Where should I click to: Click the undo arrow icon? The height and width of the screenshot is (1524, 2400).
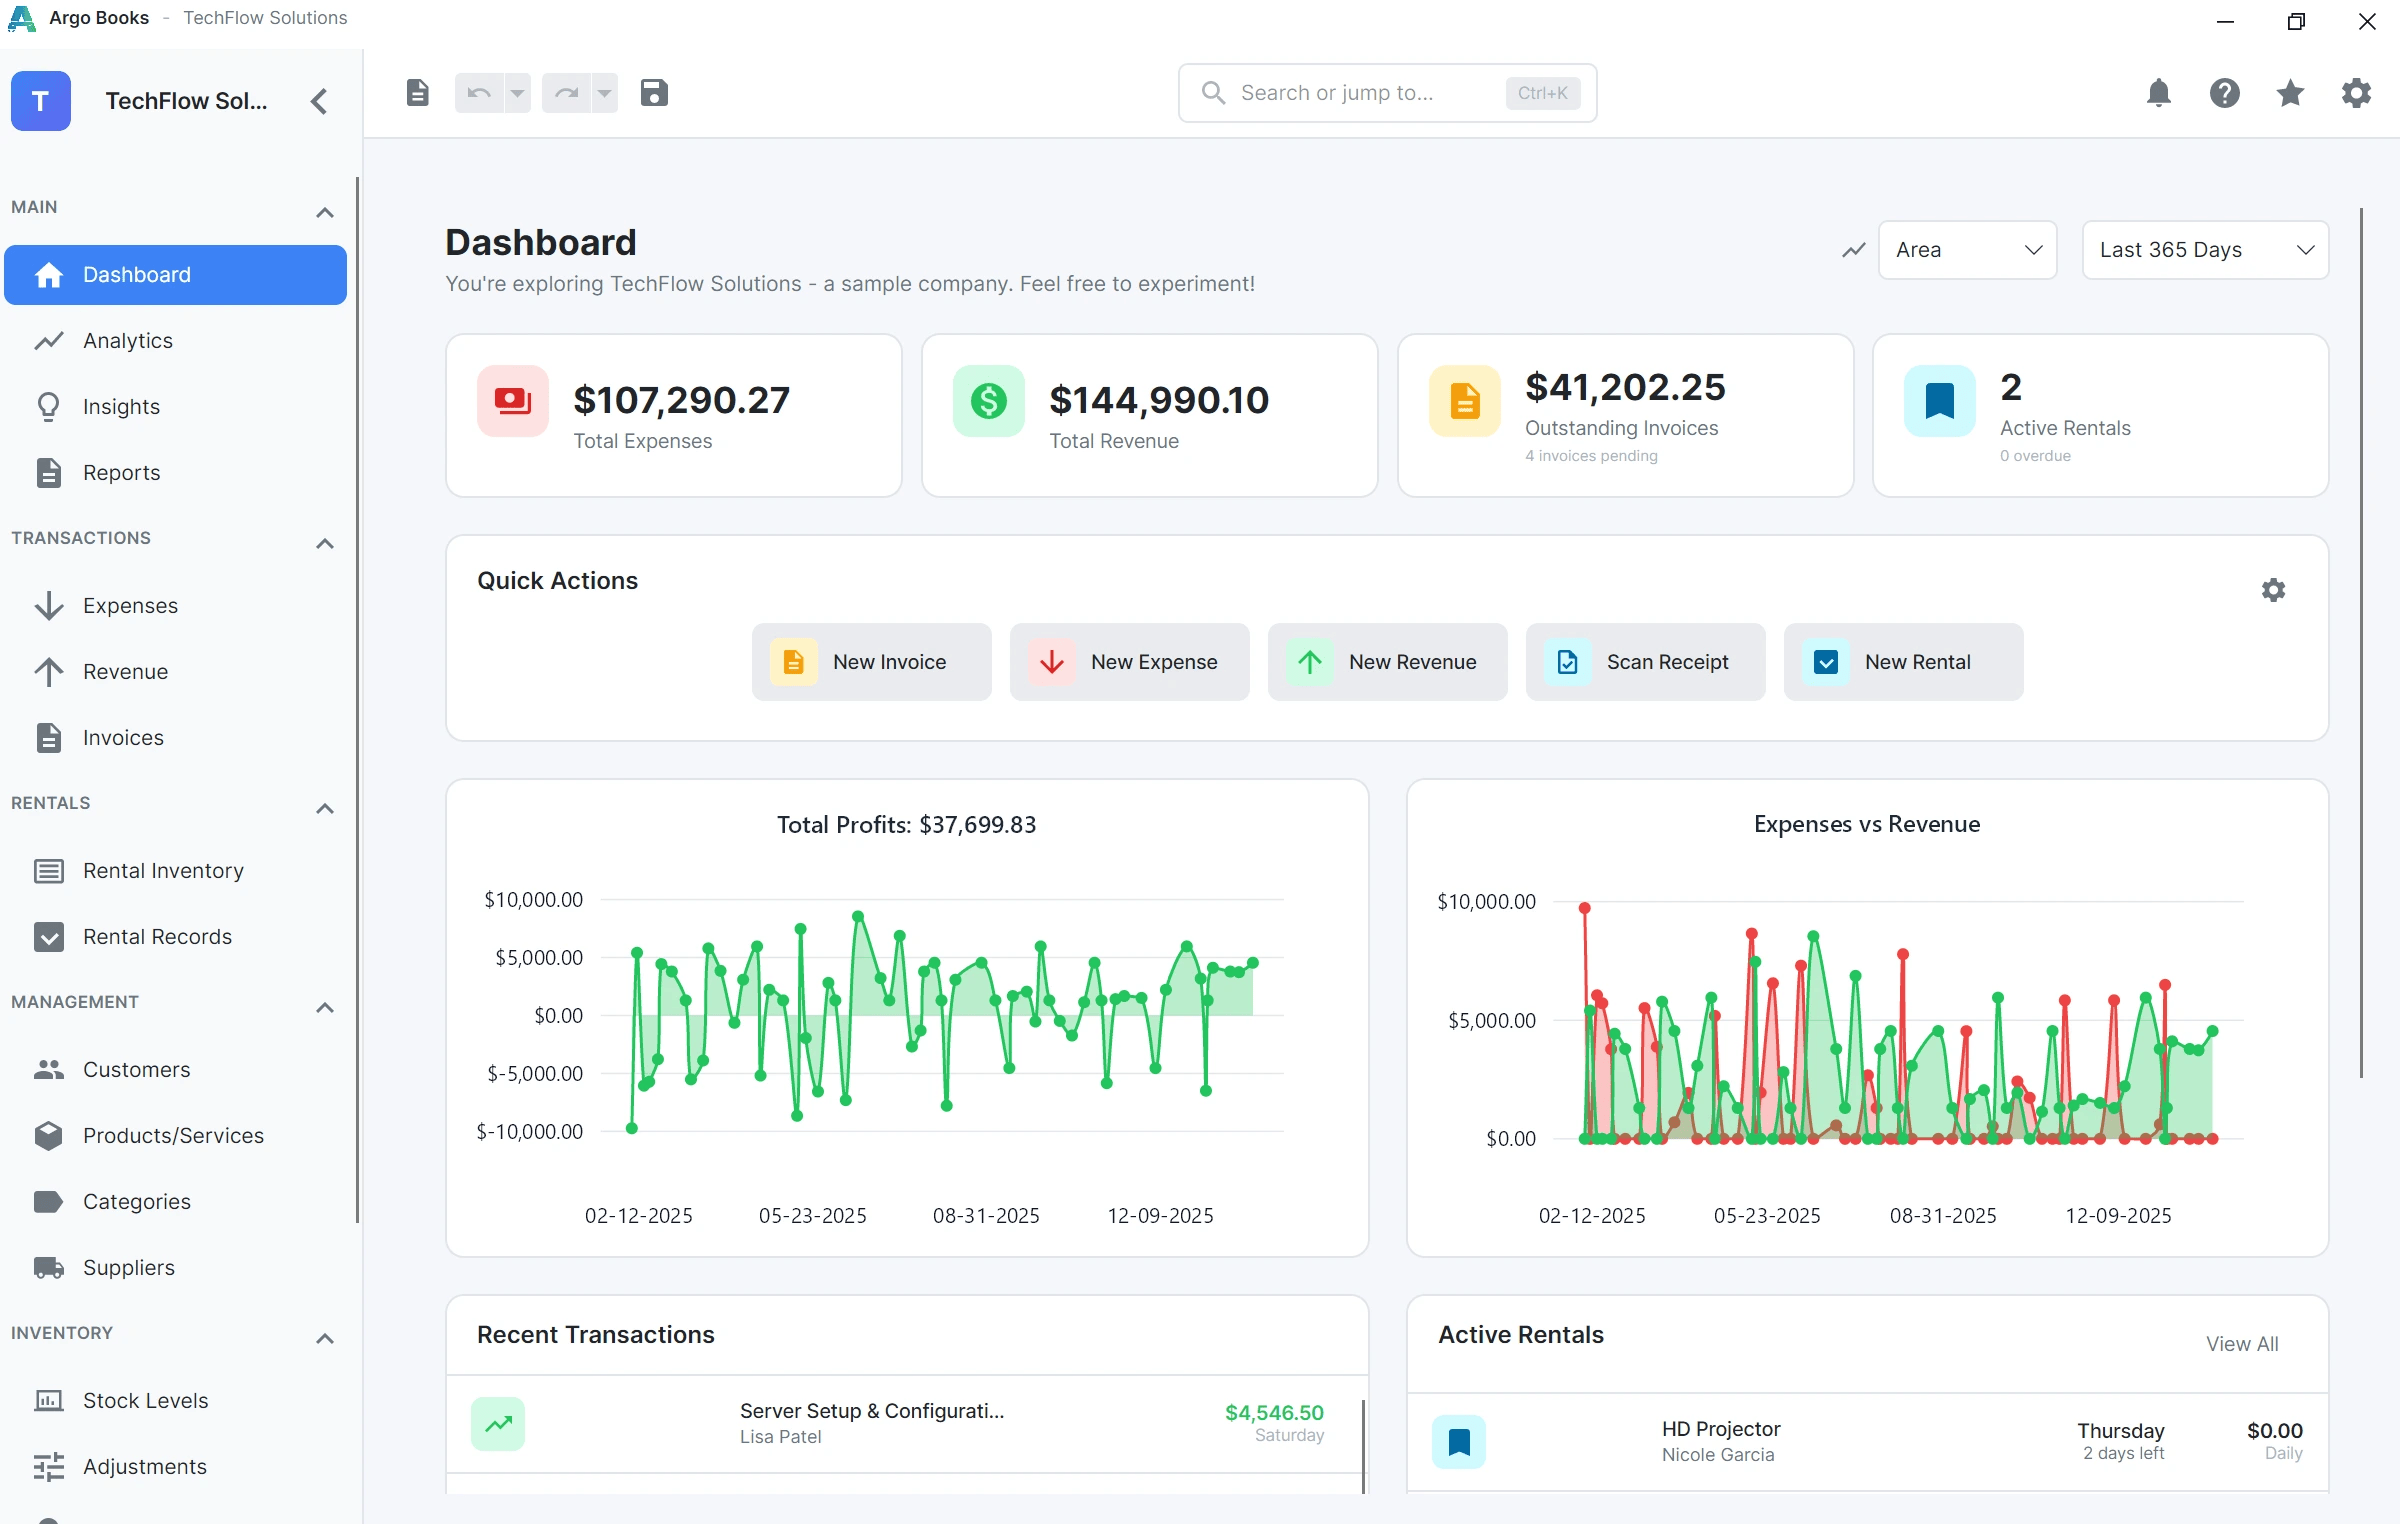(479, 93)
